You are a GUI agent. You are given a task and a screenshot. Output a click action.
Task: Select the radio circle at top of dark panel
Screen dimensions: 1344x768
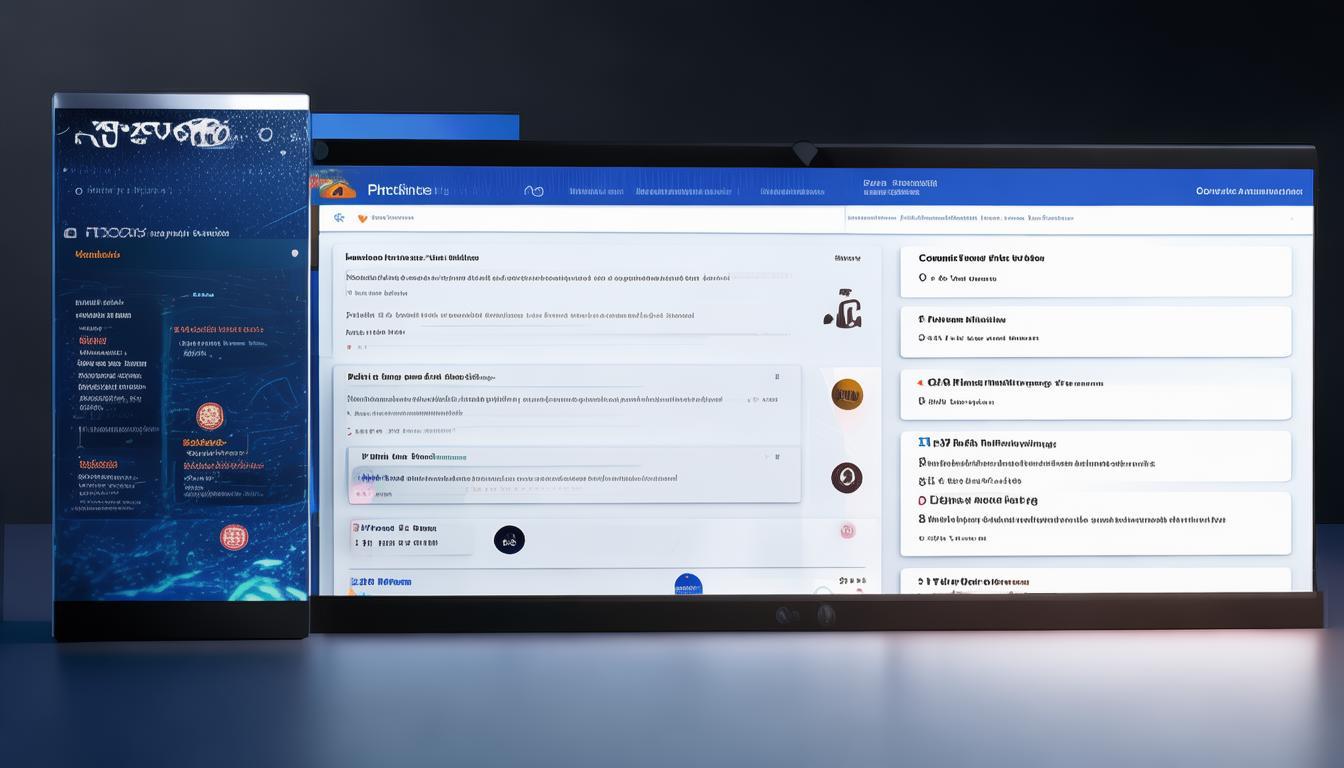(79, 190)
